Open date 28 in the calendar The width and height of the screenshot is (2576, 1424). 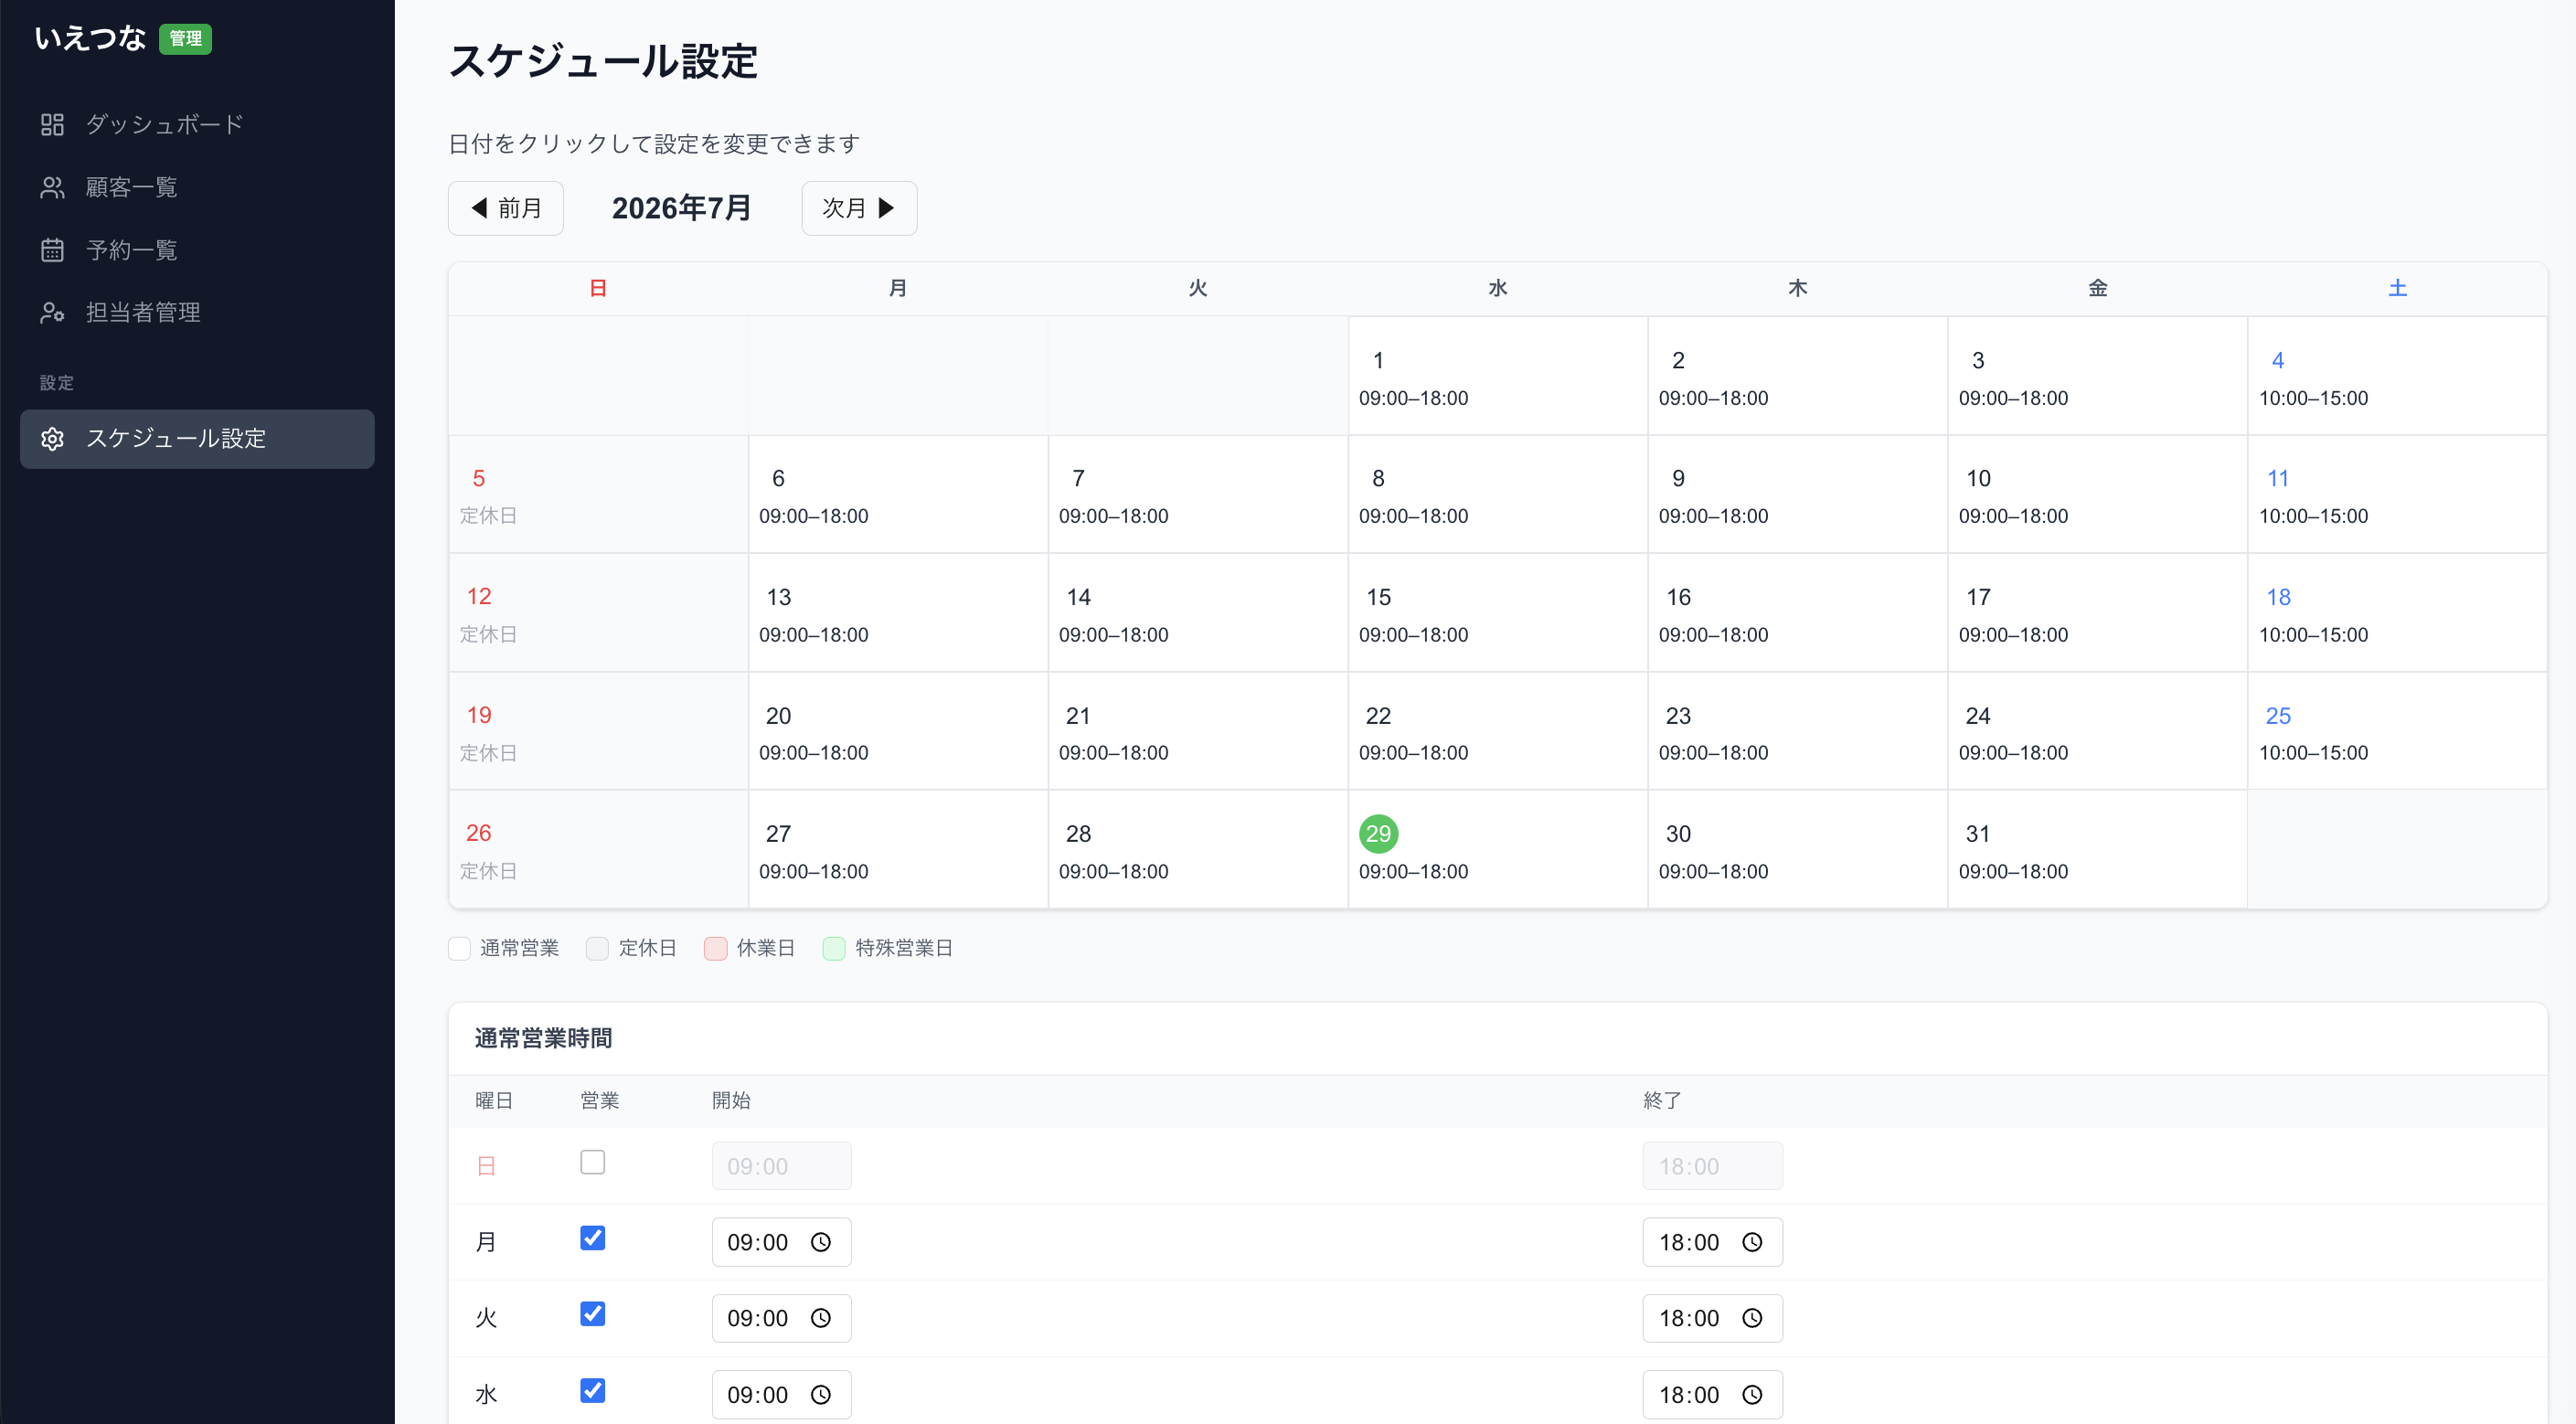tap(1197, 850)
